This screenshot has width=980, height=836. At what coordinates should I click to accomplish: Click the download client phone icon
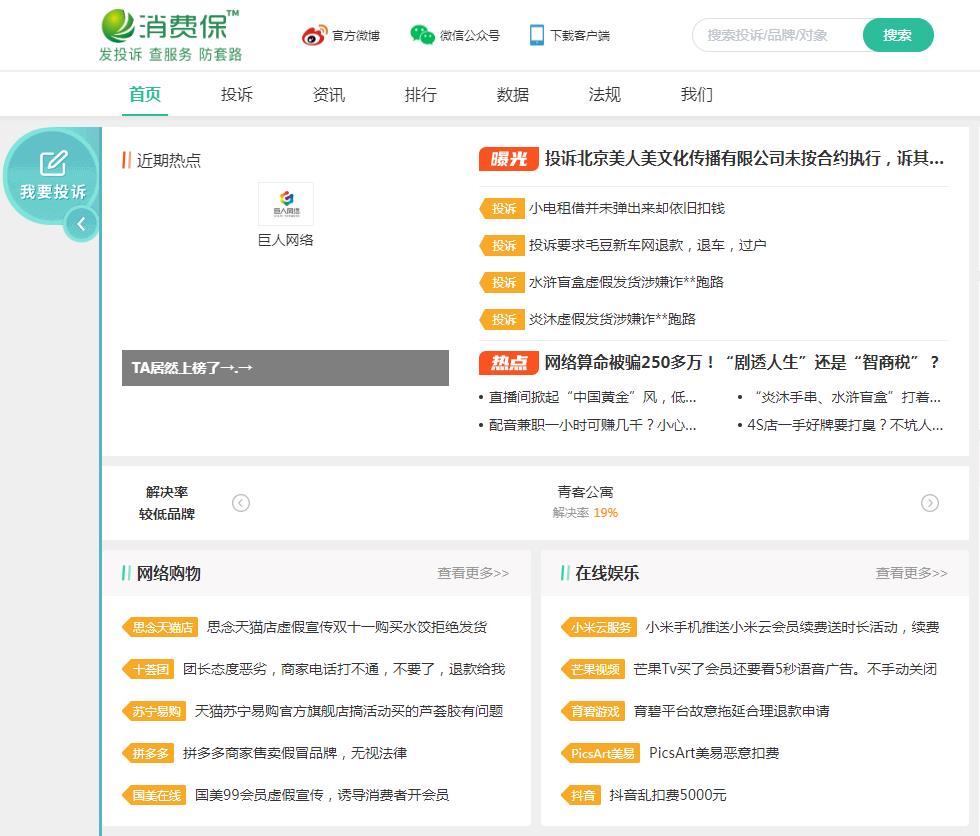click(534, 33)
